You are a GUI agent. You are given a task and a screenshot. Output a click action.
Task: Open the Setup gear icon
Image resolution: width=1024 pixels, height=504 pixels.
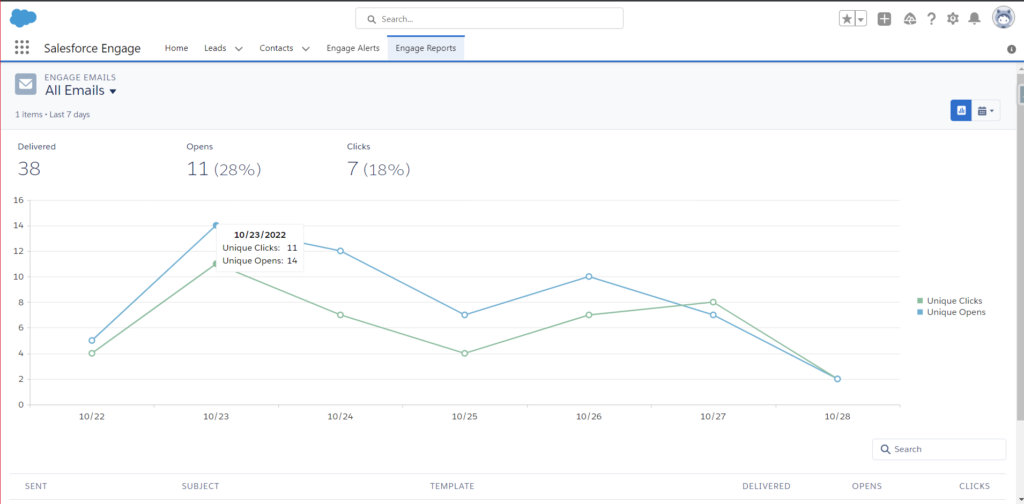coord(953,19)
